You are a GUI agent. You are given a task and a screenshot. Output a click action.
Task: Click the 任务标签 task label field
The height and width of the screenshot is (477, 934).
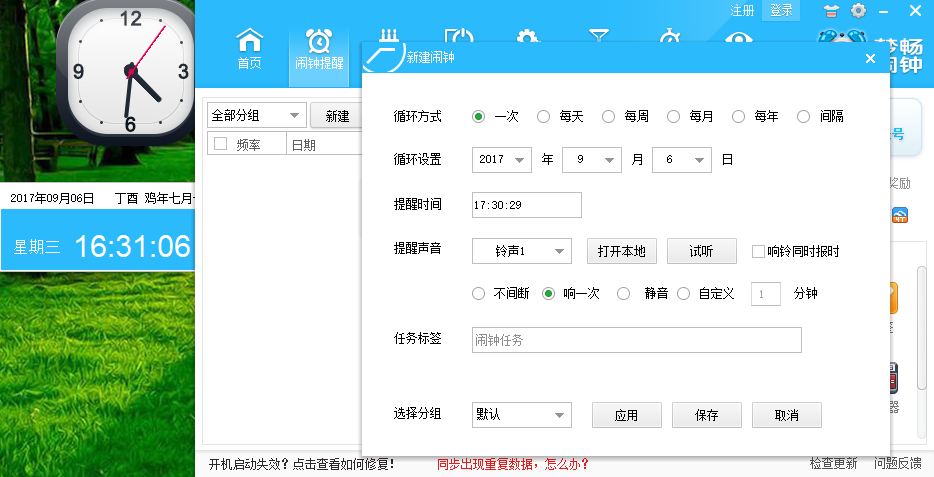click(x=636, y=340)
